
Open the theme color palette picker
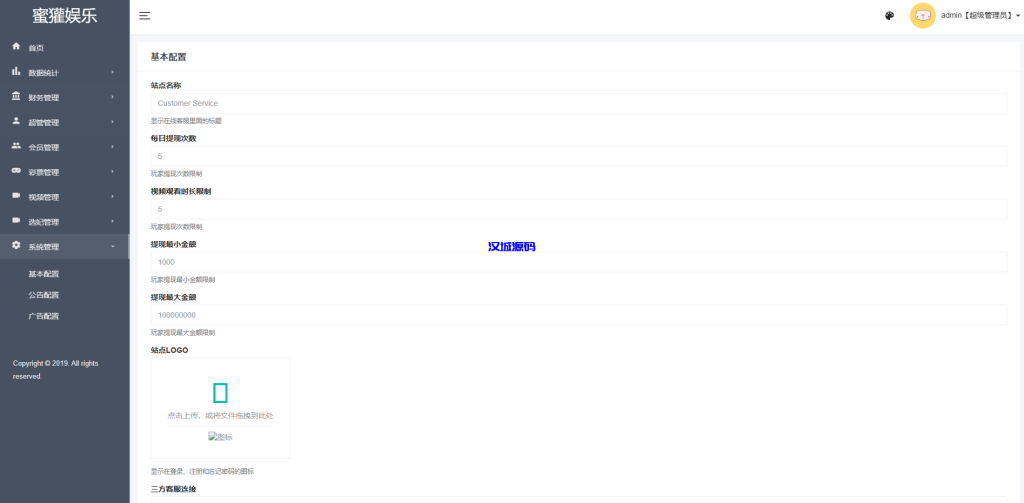890,16
